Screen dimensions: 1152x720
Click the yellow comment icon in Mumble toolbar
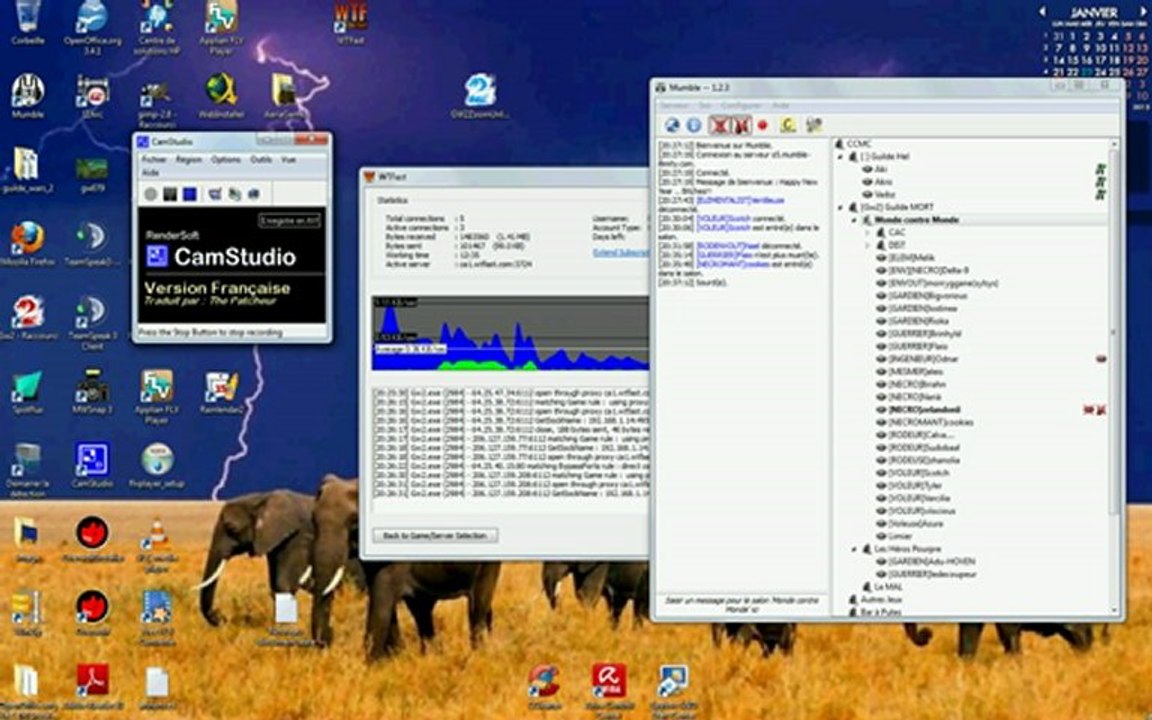click(x=788, y=125)
